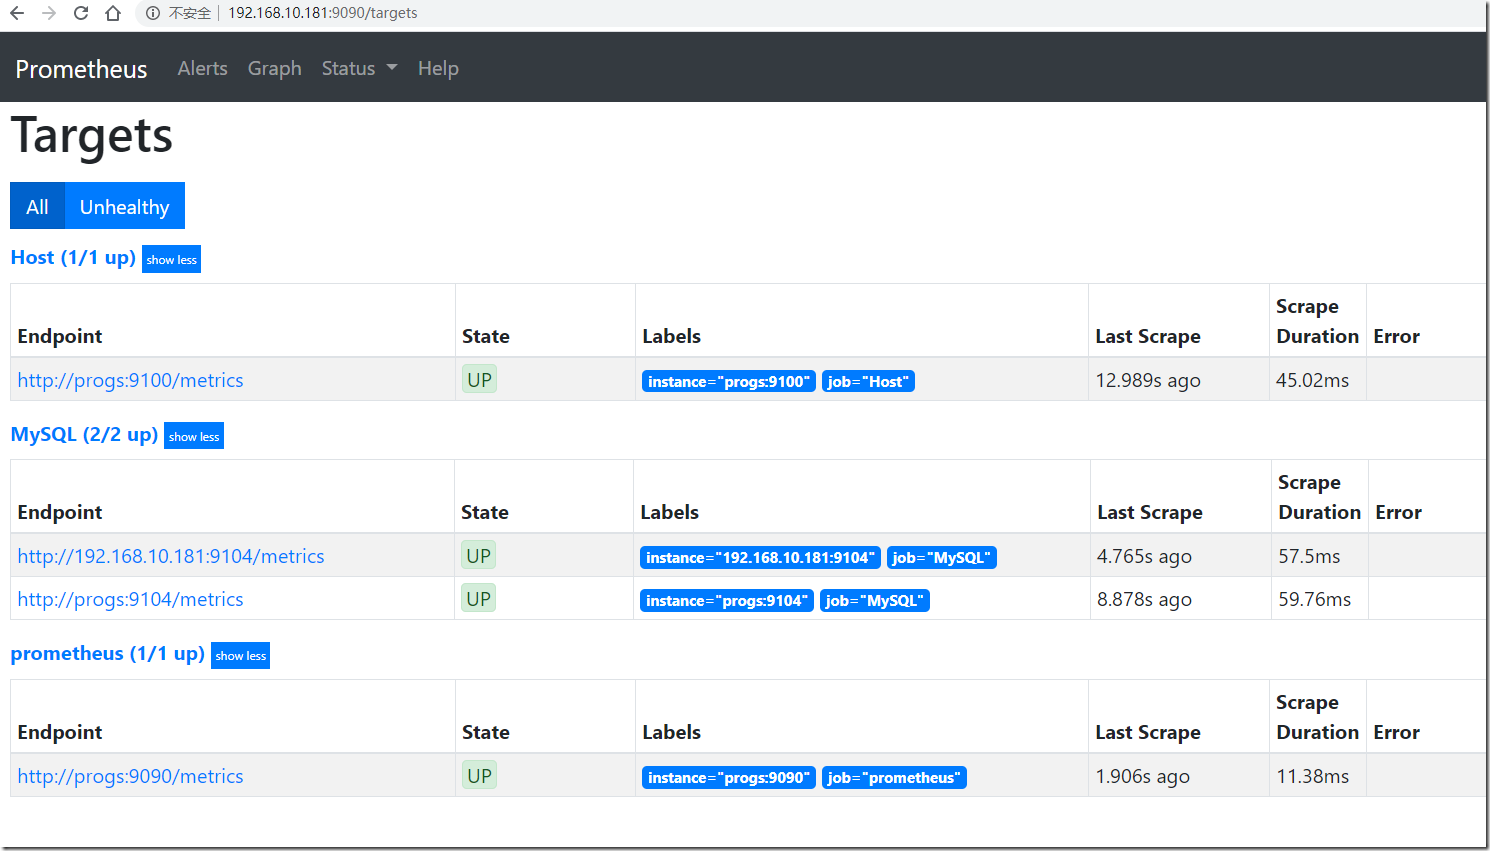
Task: Collapse Host group with show less
Action: point(171,259)
